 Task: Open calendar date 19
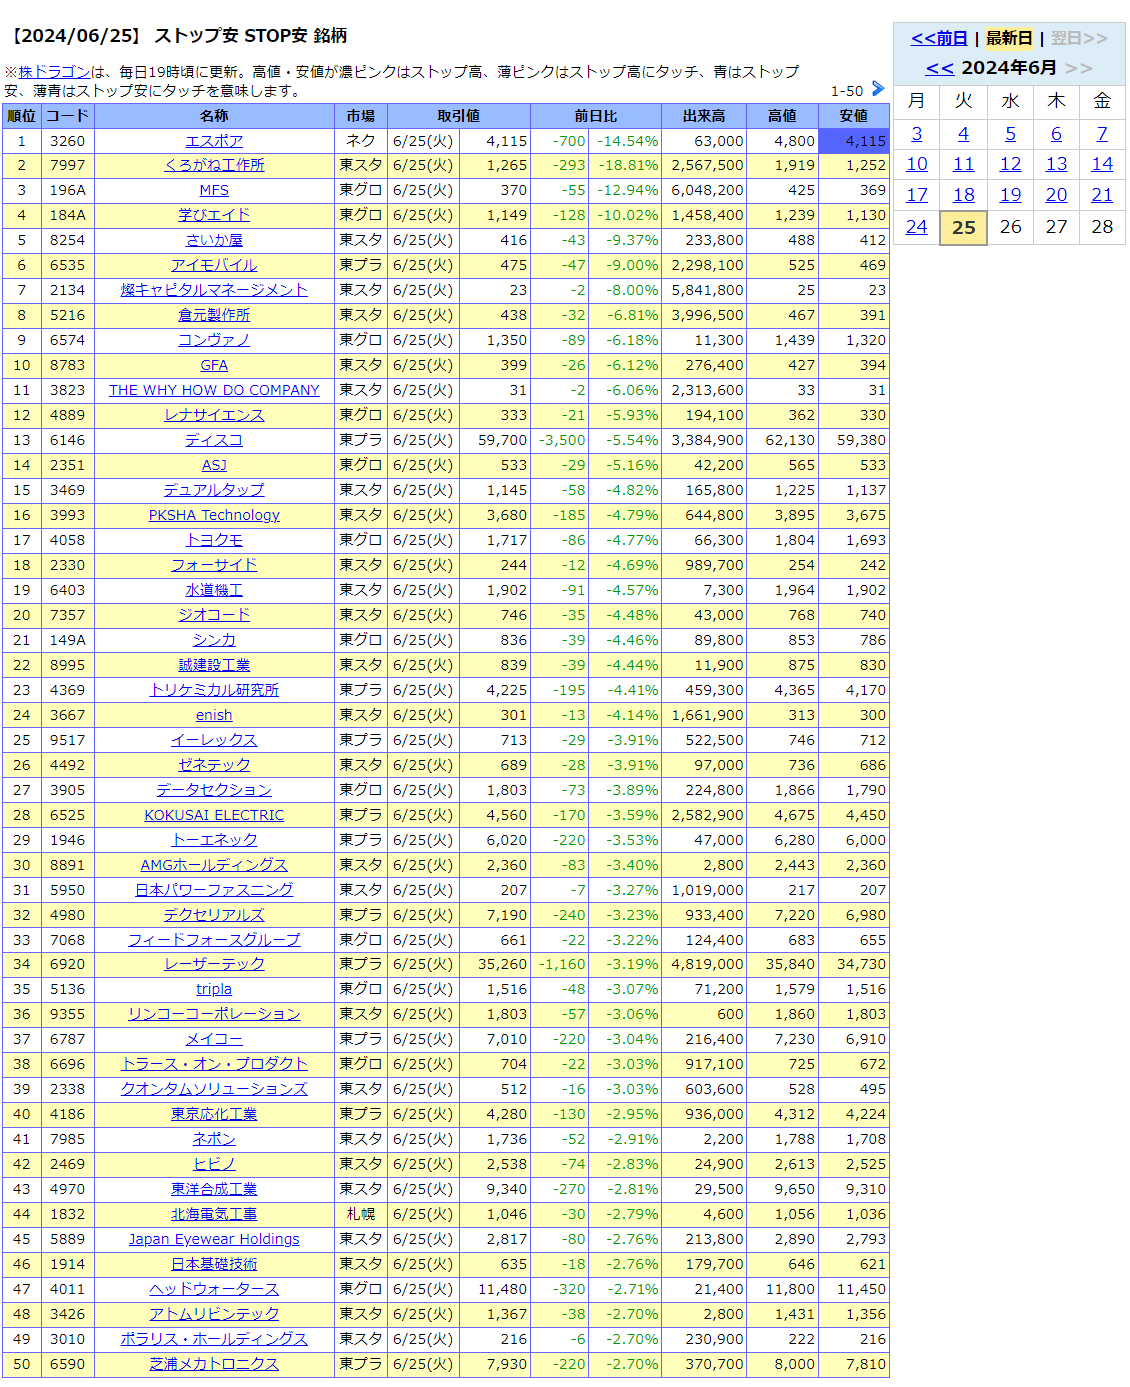point(1010,195)
